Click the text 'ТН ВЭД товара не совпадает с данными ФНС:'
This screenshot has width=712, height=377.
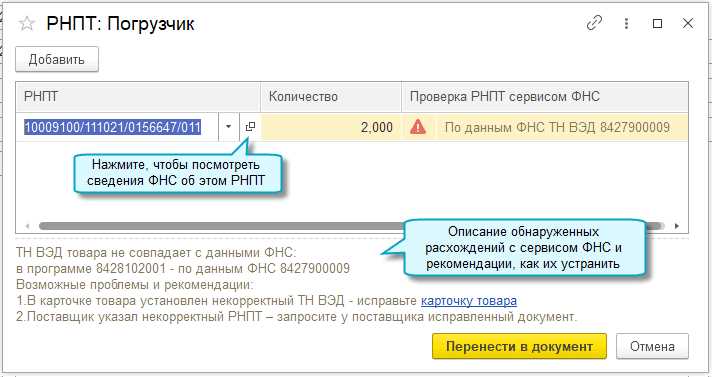(156, 252)
